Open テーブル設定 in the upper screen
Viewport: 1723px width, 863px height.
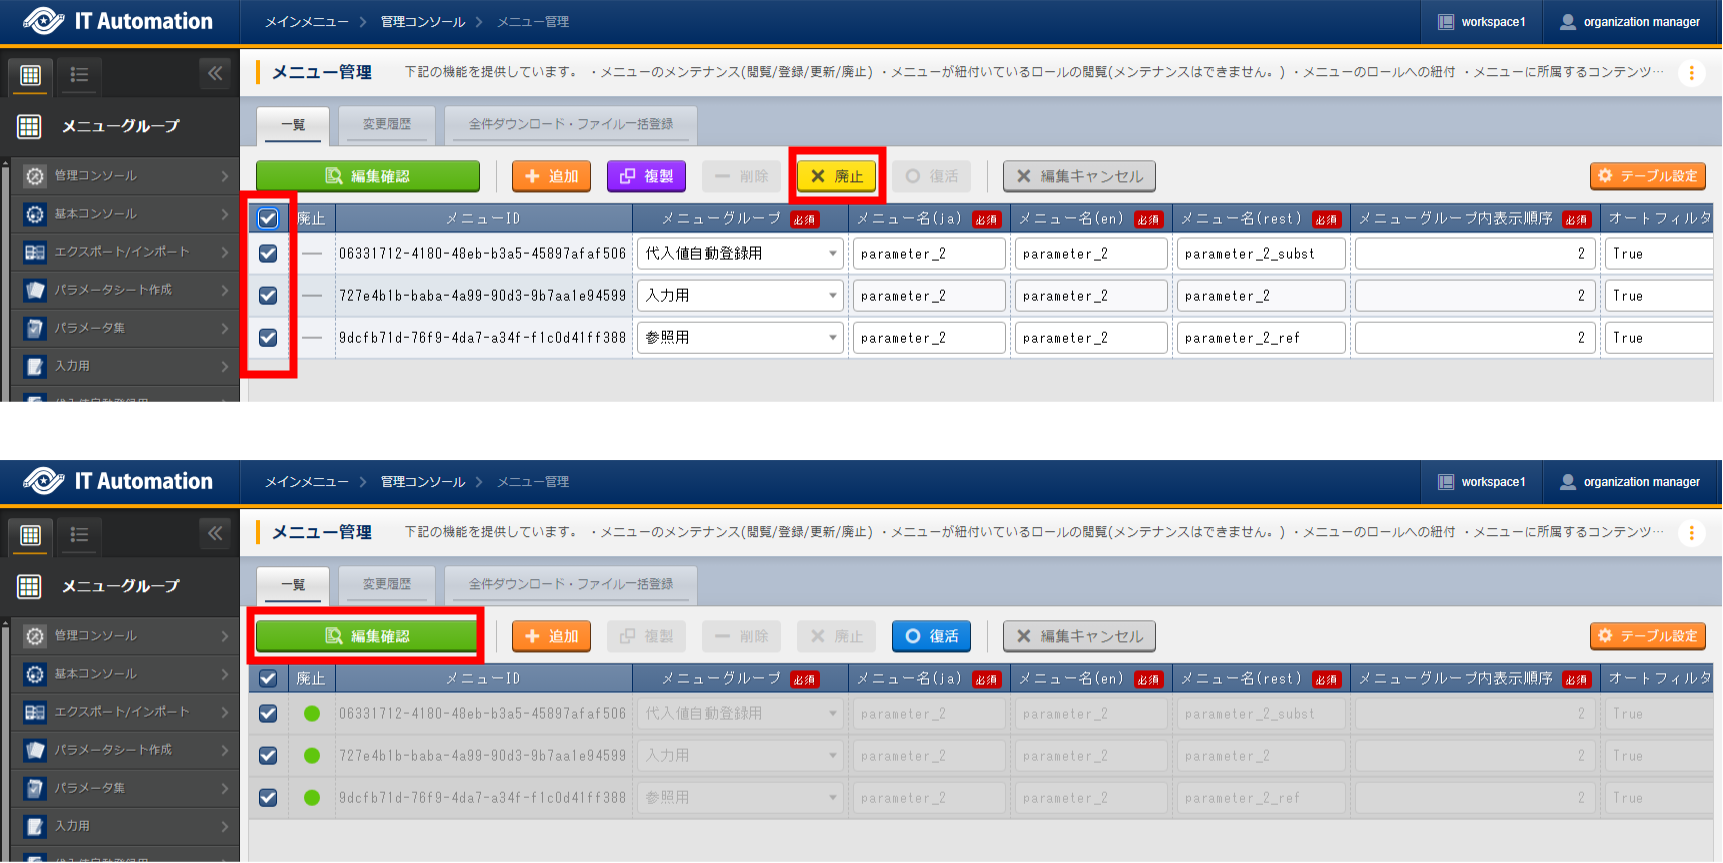tap(1647, 176)
